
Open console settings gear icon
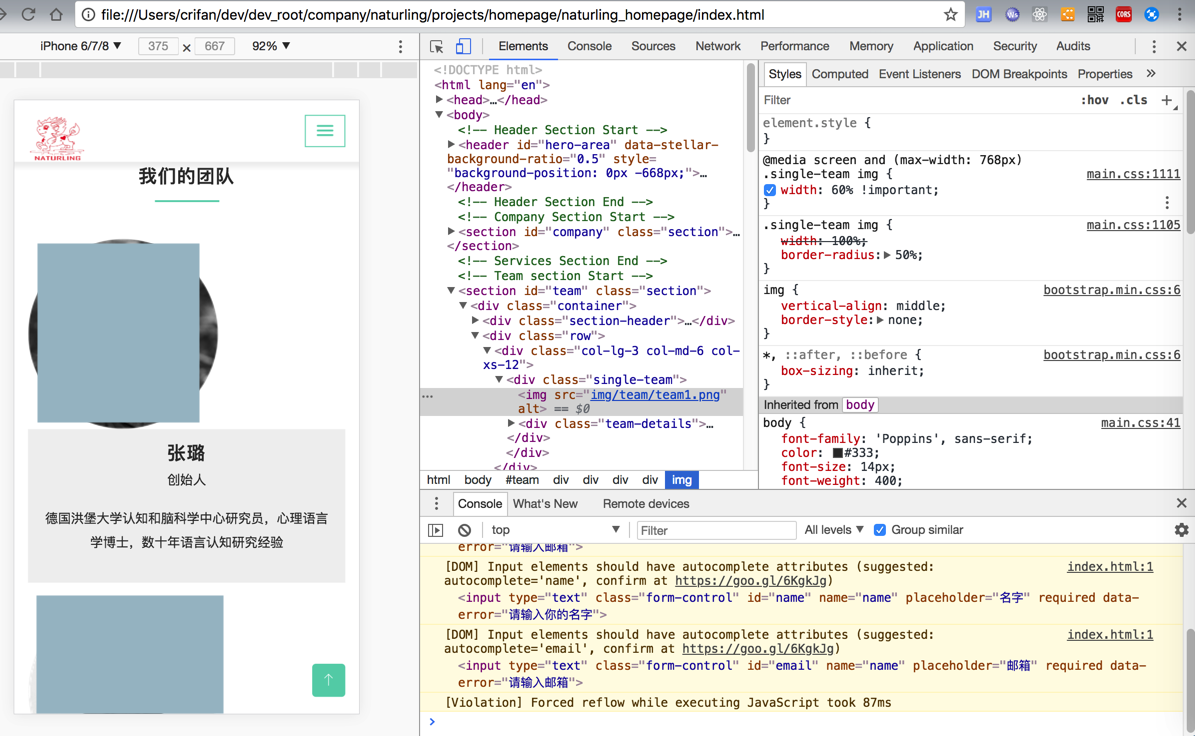[x=1181, y=530]
